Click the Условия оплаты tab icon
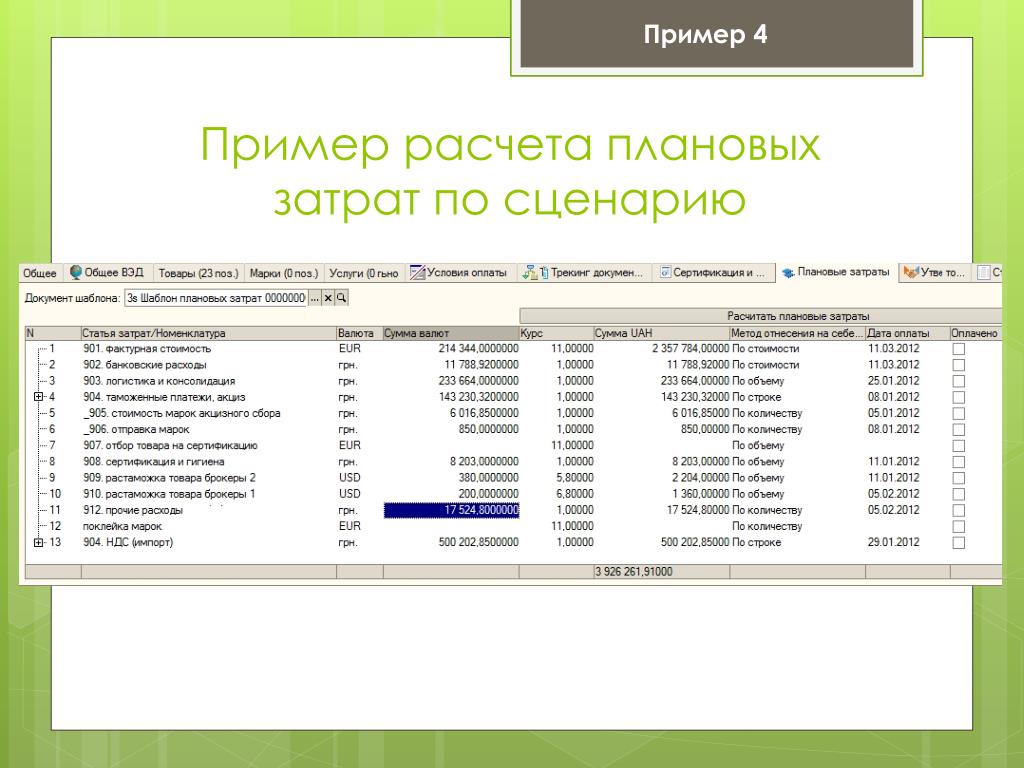The height and width of the screenshot is (768, 1024). 417,272
